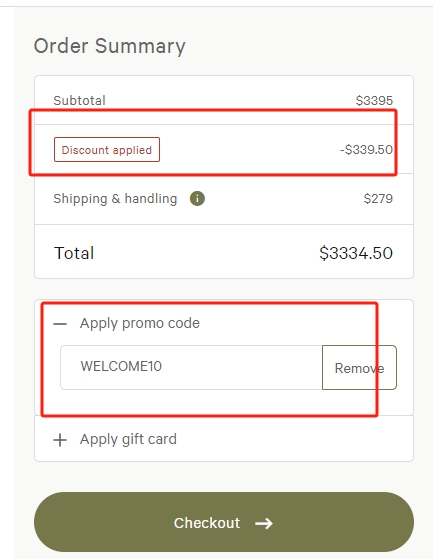
Task: Click the Discount applied badge
Action: [x=107, y=150]
